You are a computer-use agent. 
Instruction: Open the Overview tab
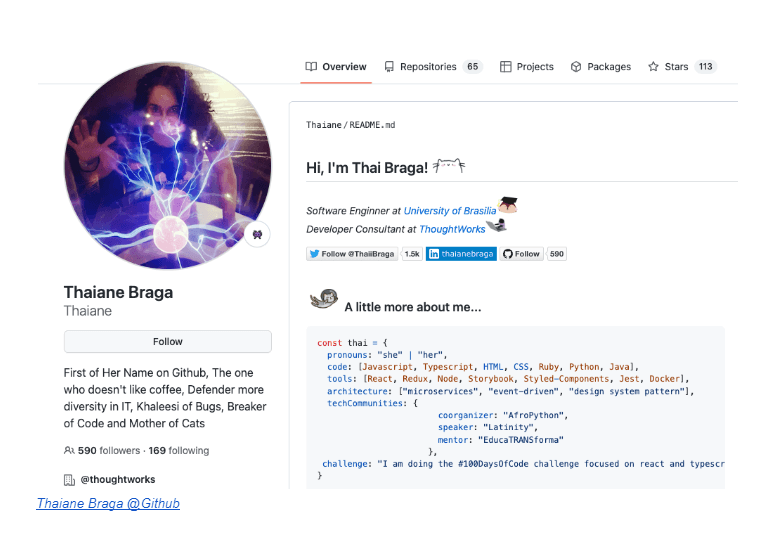(x=336, y=67)
